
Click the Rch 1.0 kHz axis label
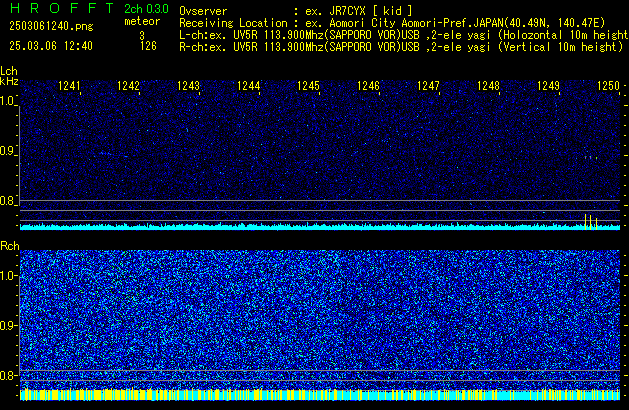(x=8, y=276)
